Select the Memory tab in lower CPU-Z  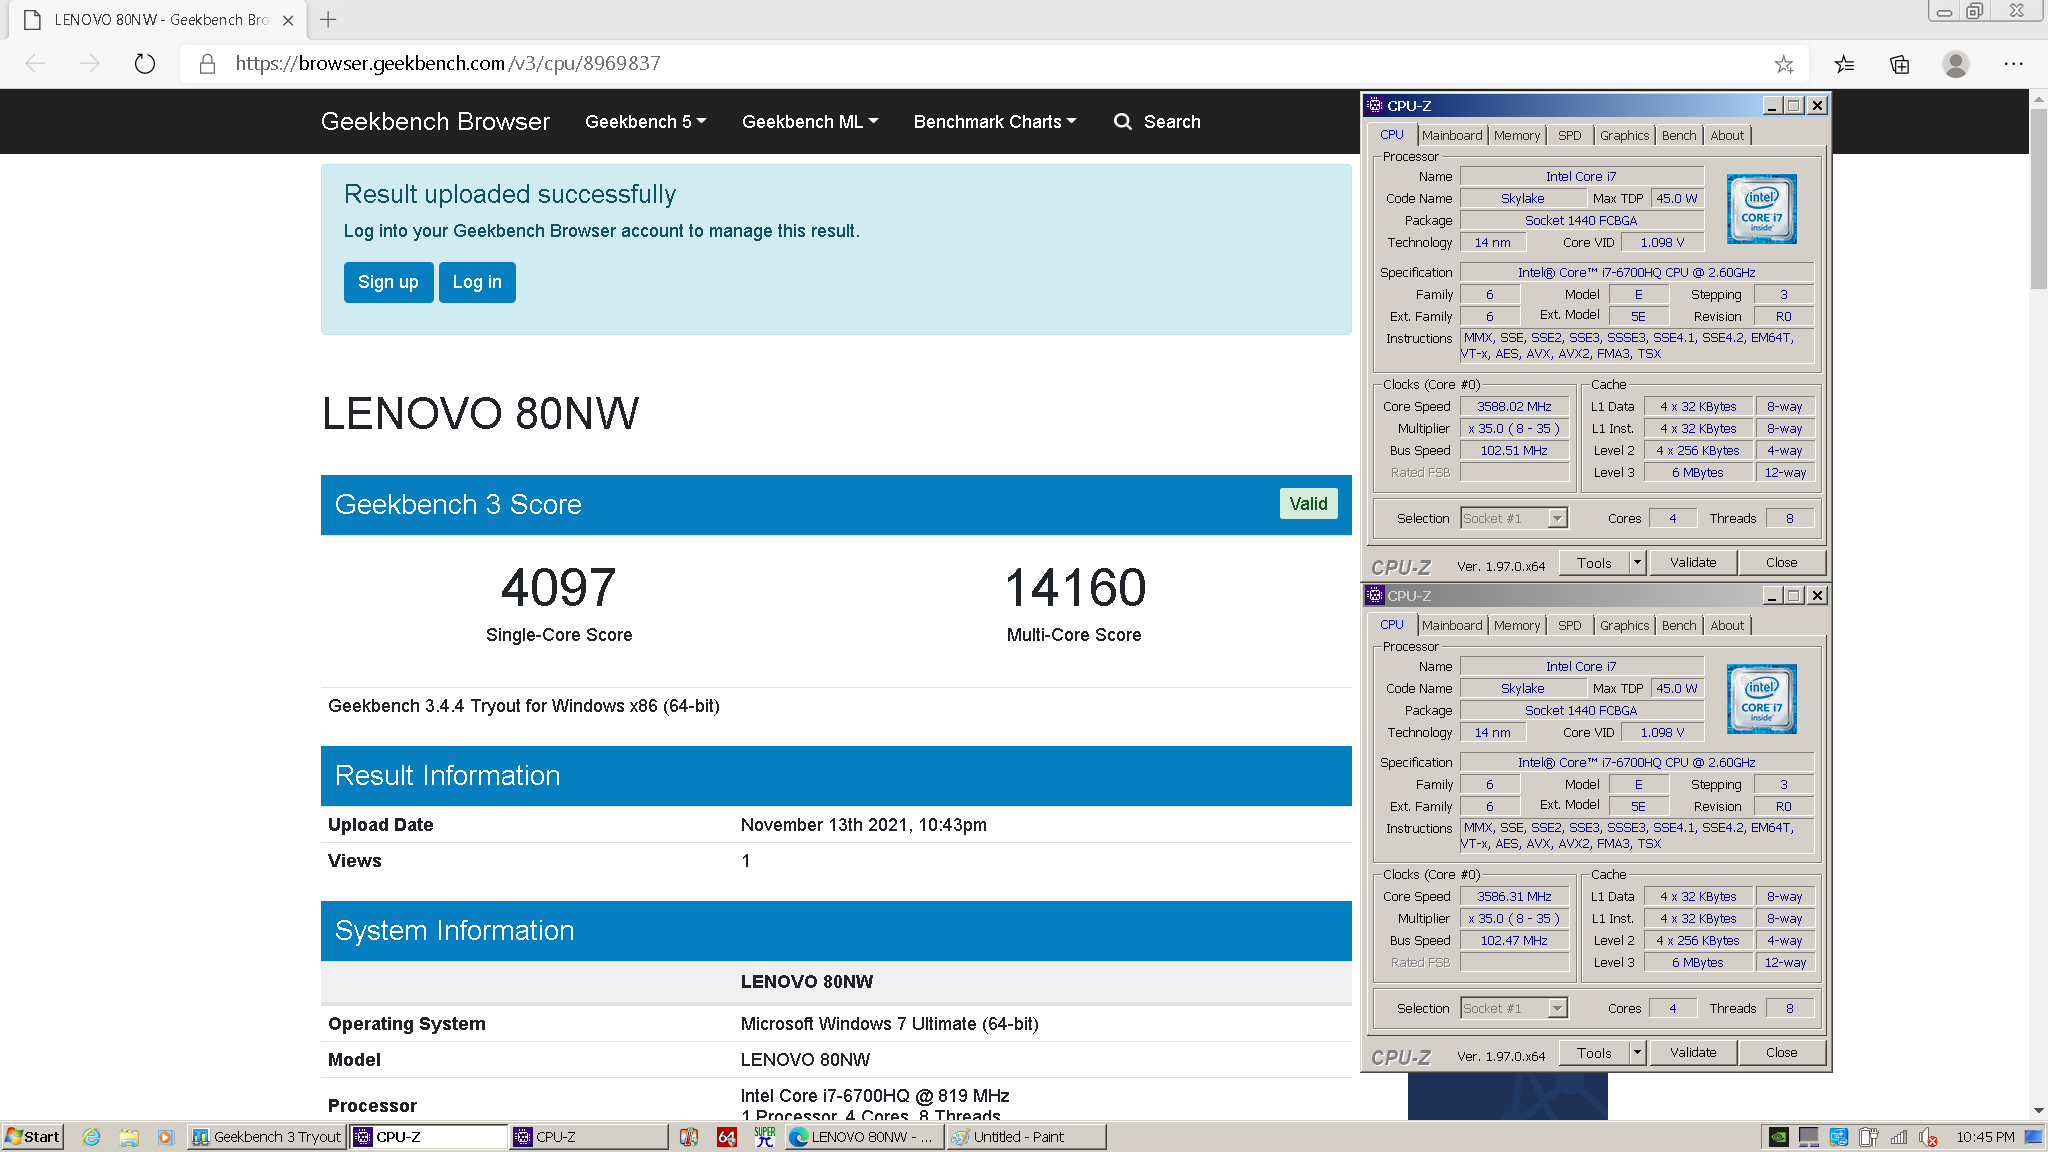pos(1517,626)
